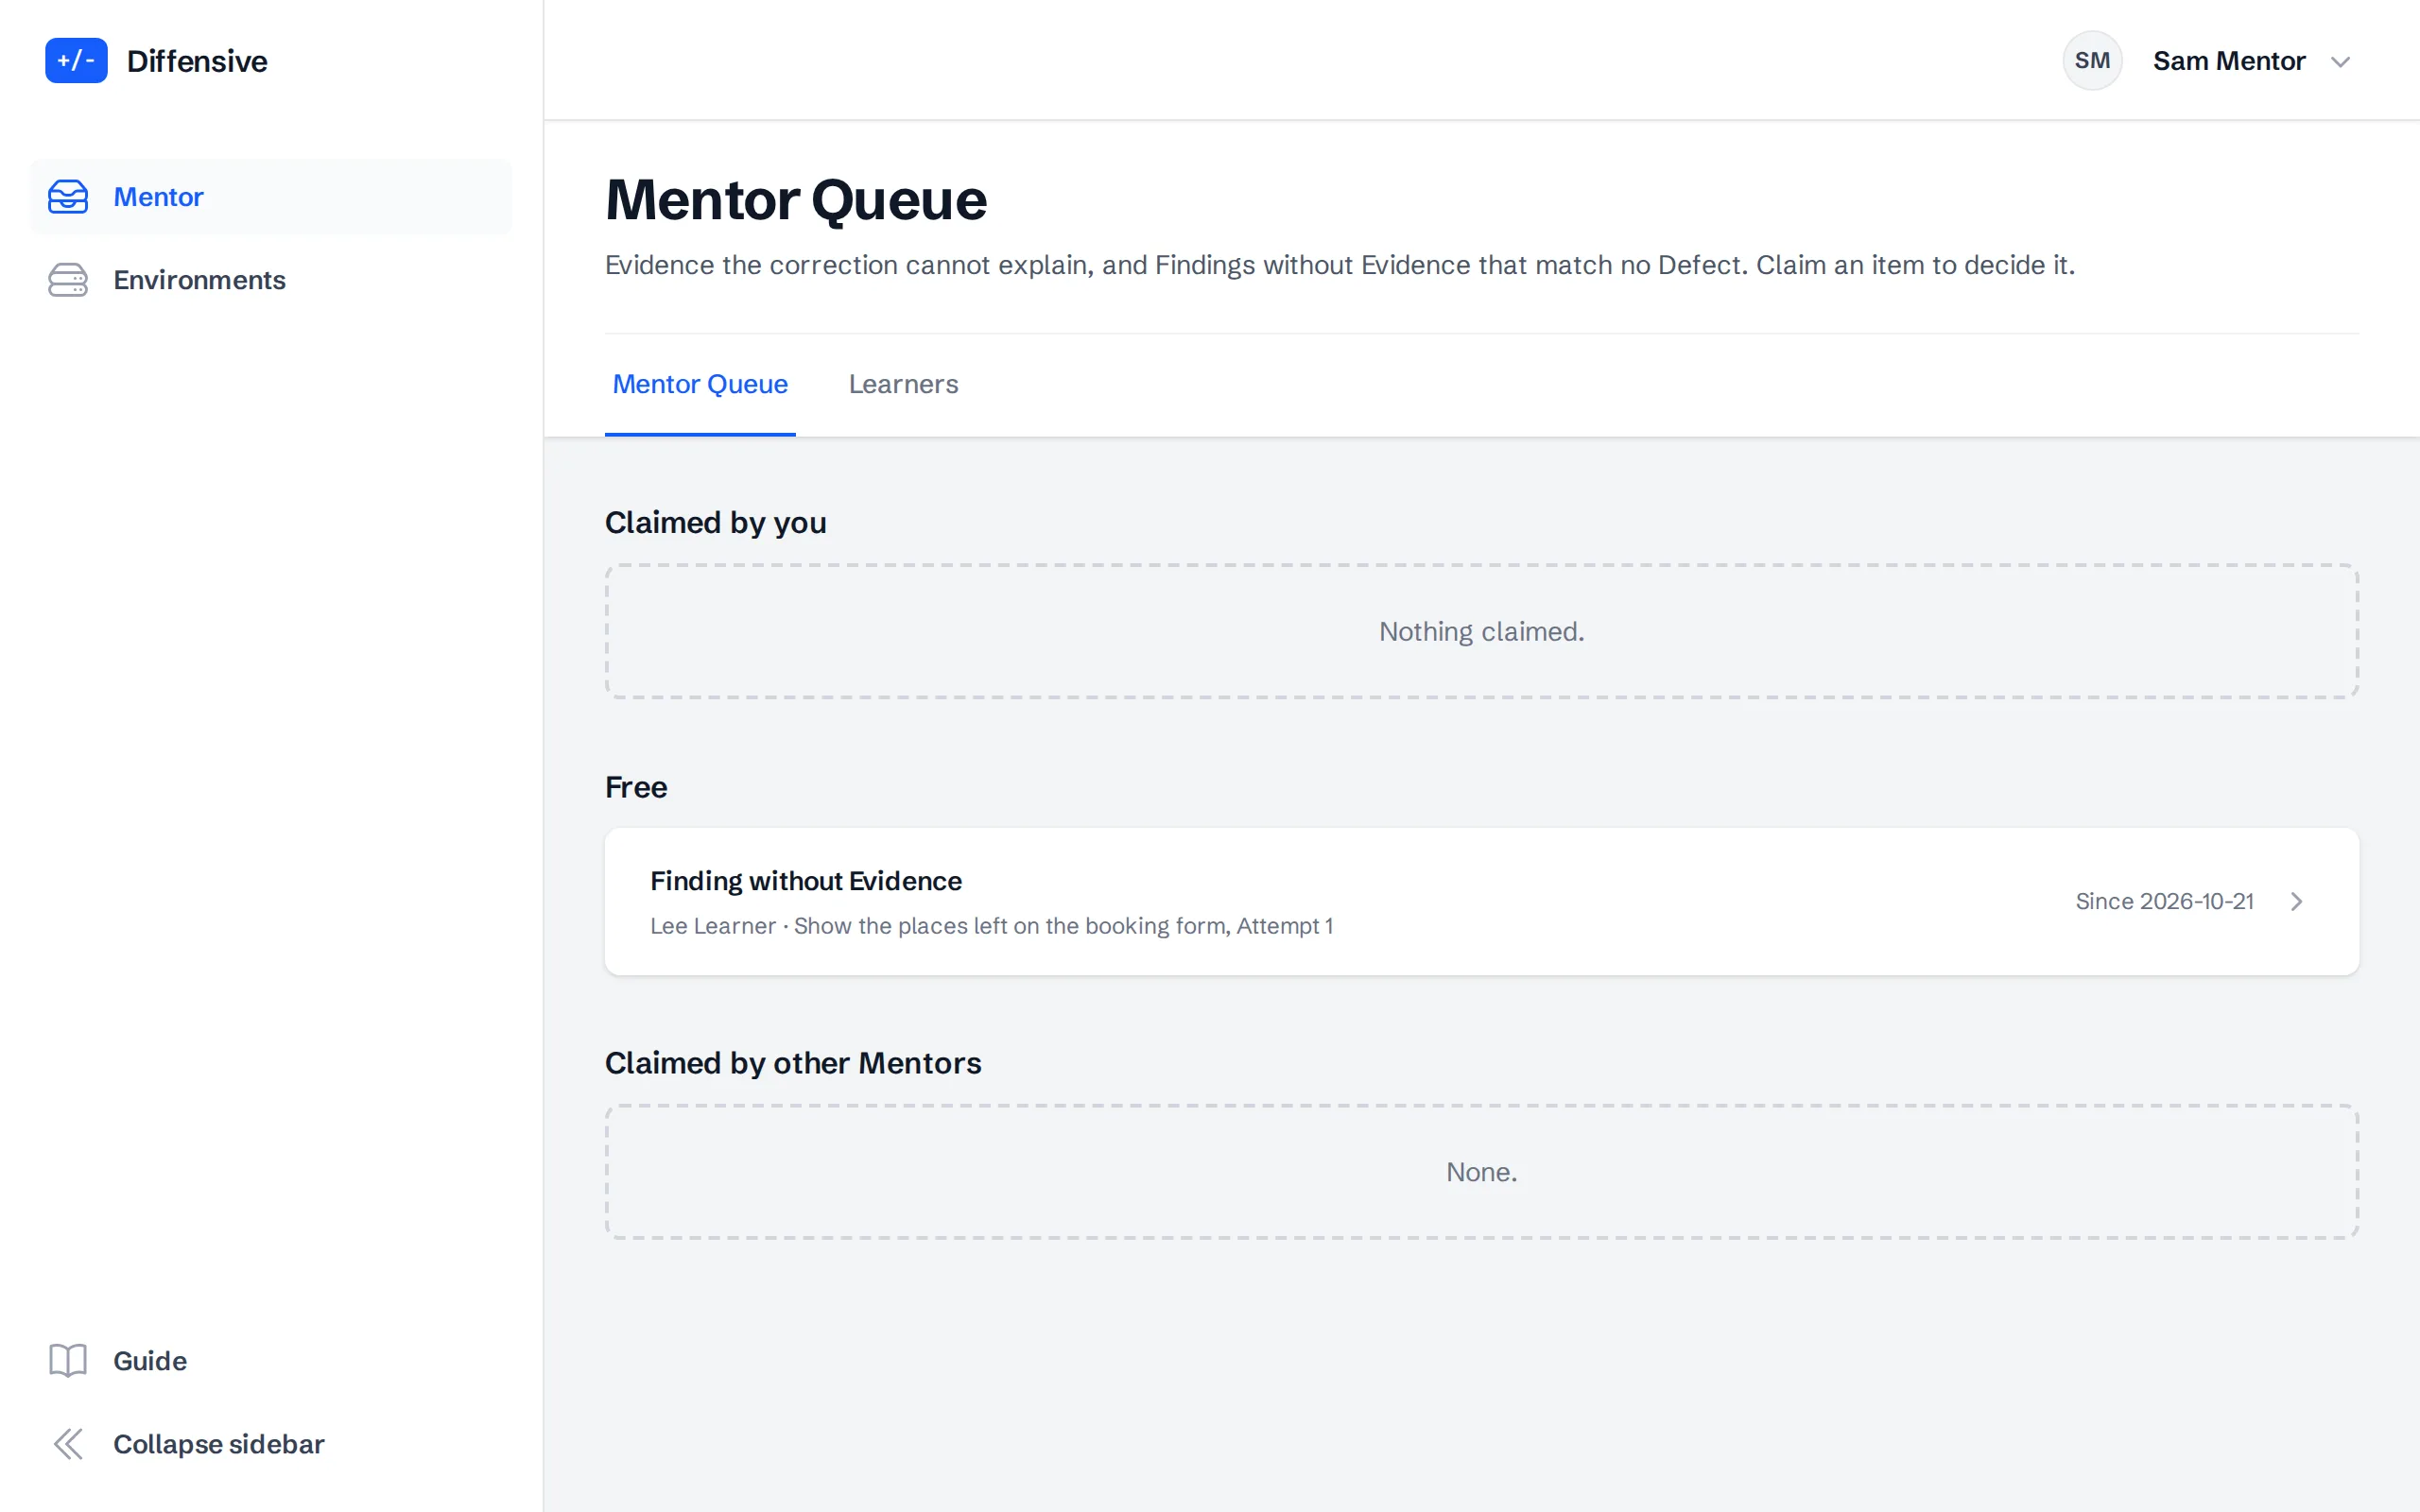The image size is (2420, 1512).
Task: Click the Diffensive +/- logo icon
Action: pyautogui.click(x=76, y=61)
